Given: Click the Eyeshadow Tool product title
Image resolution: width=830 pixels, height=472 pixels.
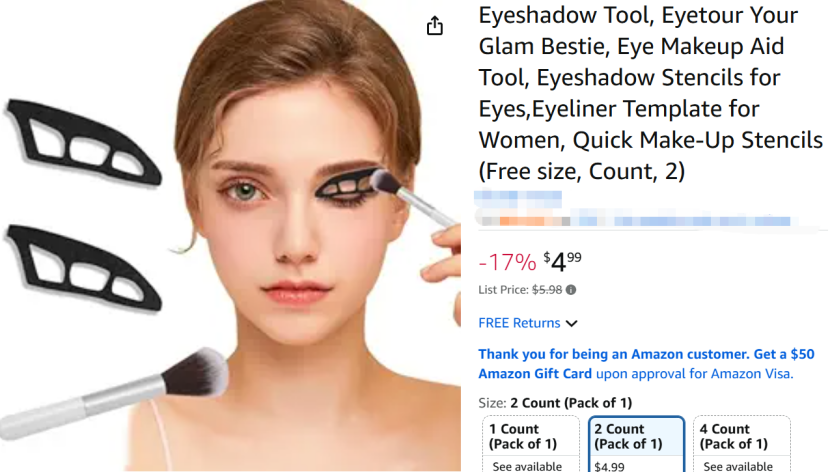Looking at the screenshot, I should (651, 93).
